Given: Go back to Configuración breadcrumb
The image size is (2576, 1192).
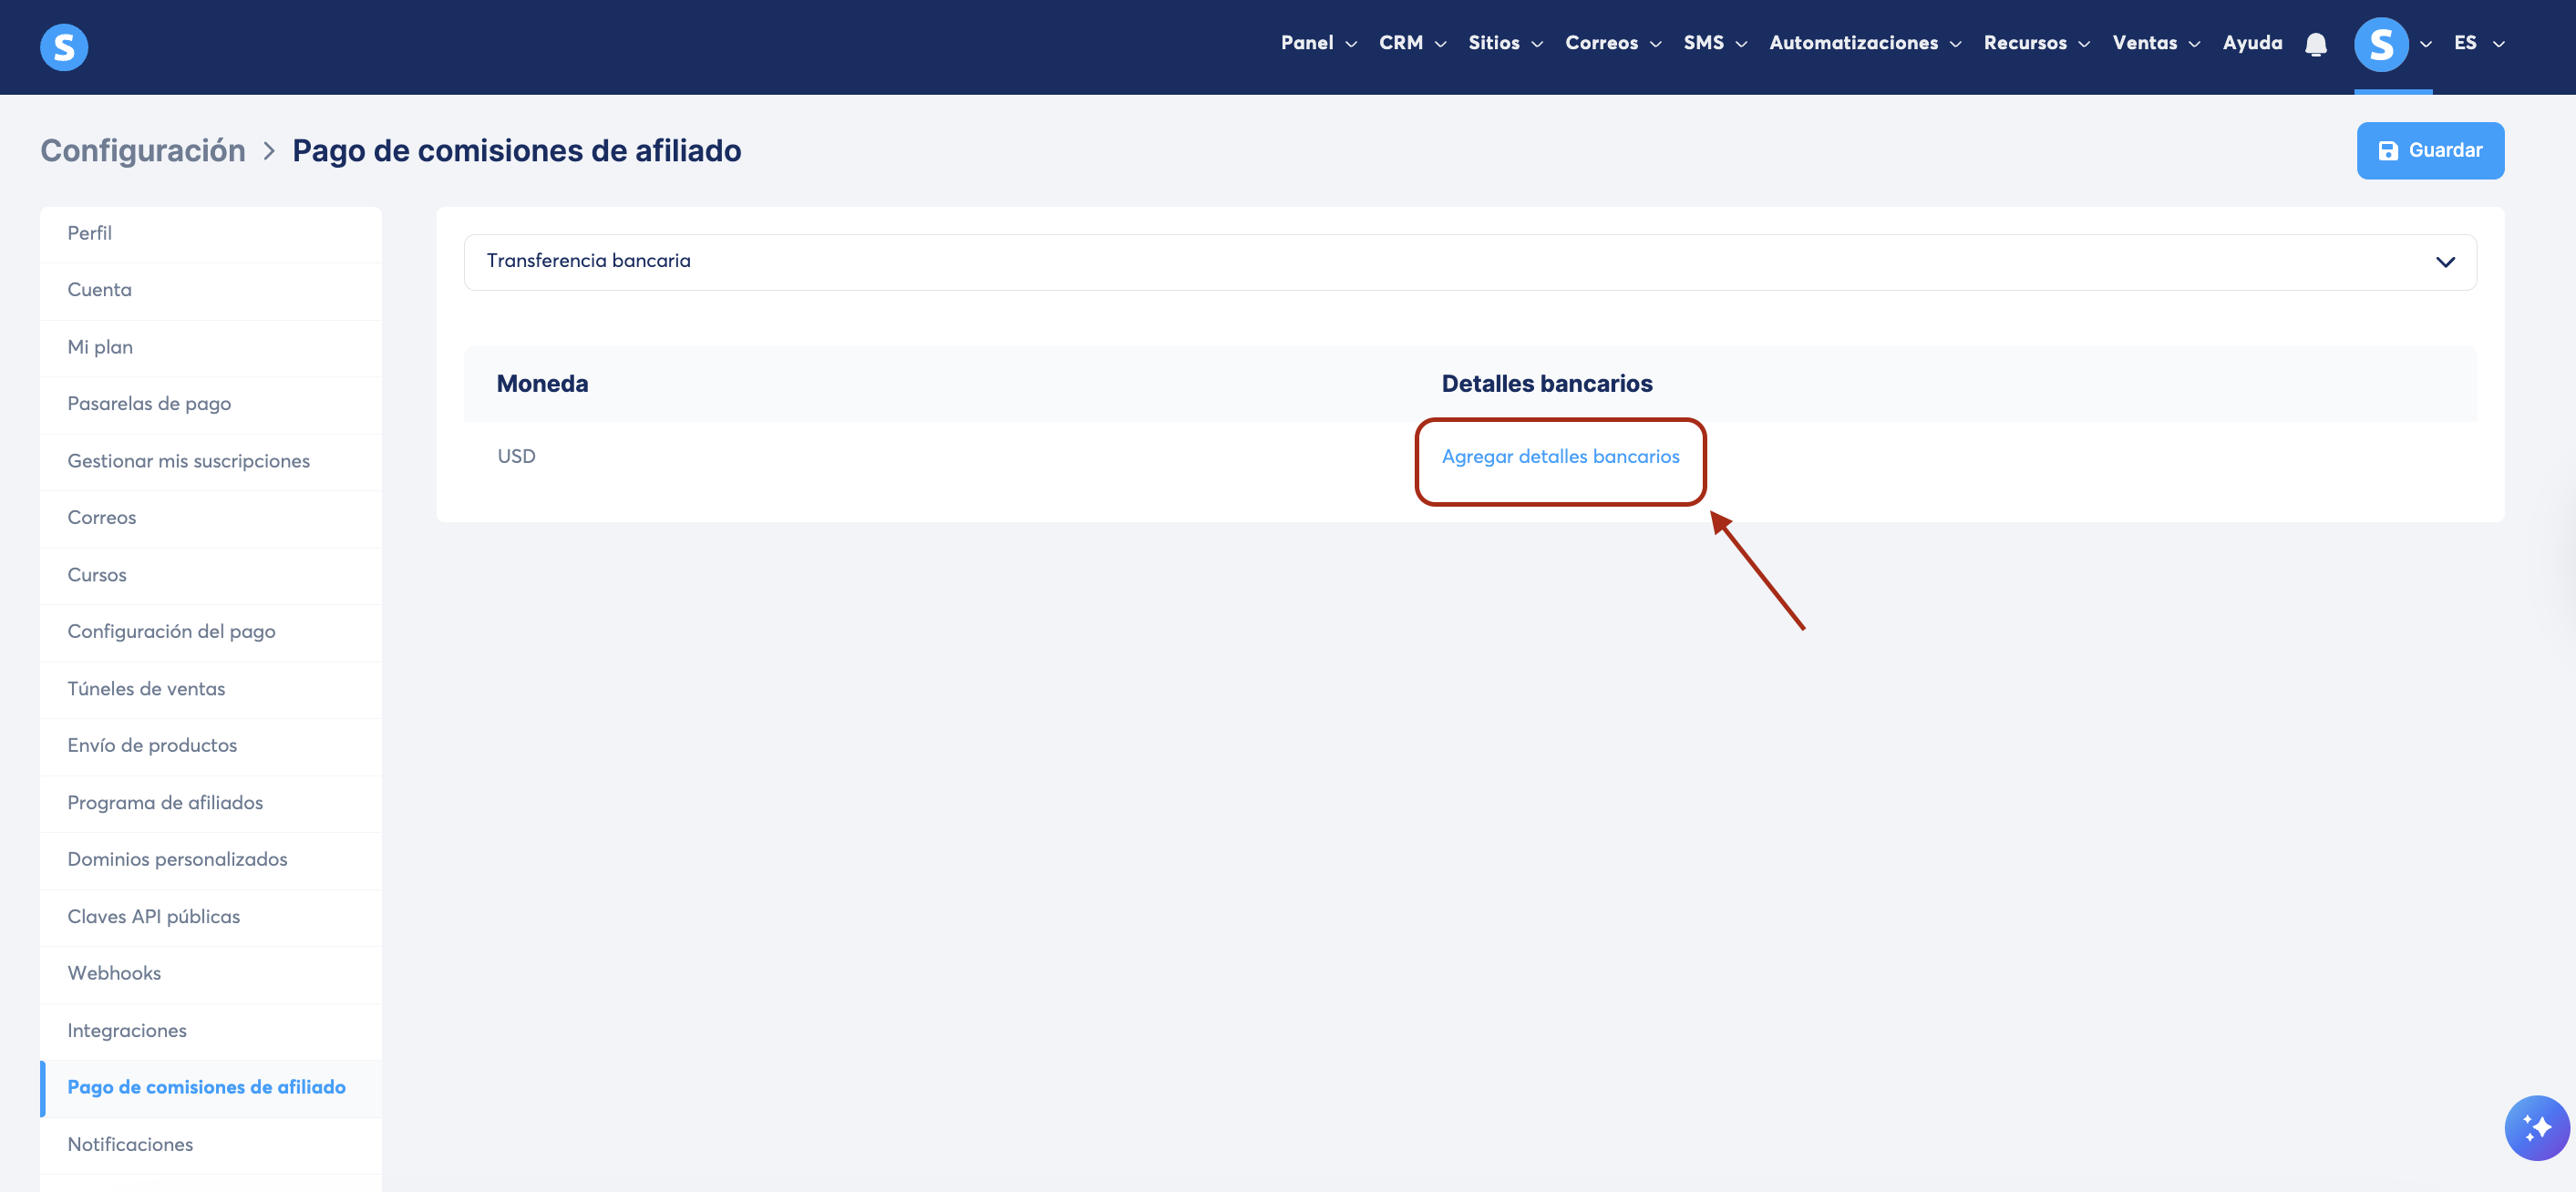Looking at the screenshot, I should click(x=143, y=151).
